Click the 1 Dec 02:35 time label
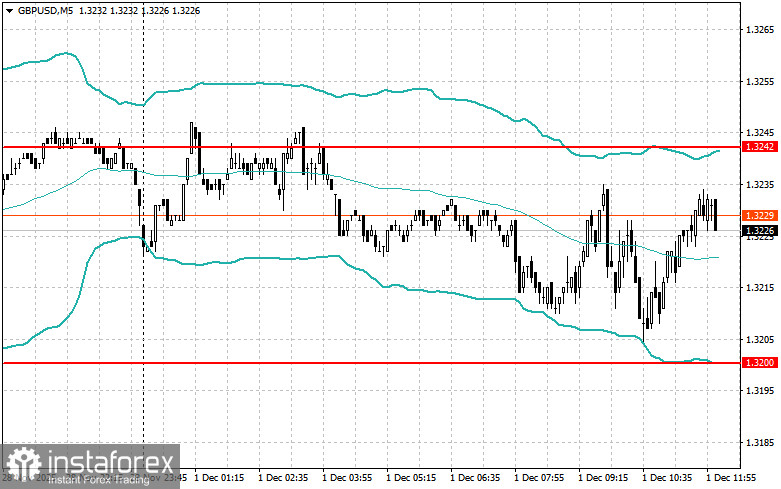The height and width of the screenshot is (489, 781). point(283,478)
